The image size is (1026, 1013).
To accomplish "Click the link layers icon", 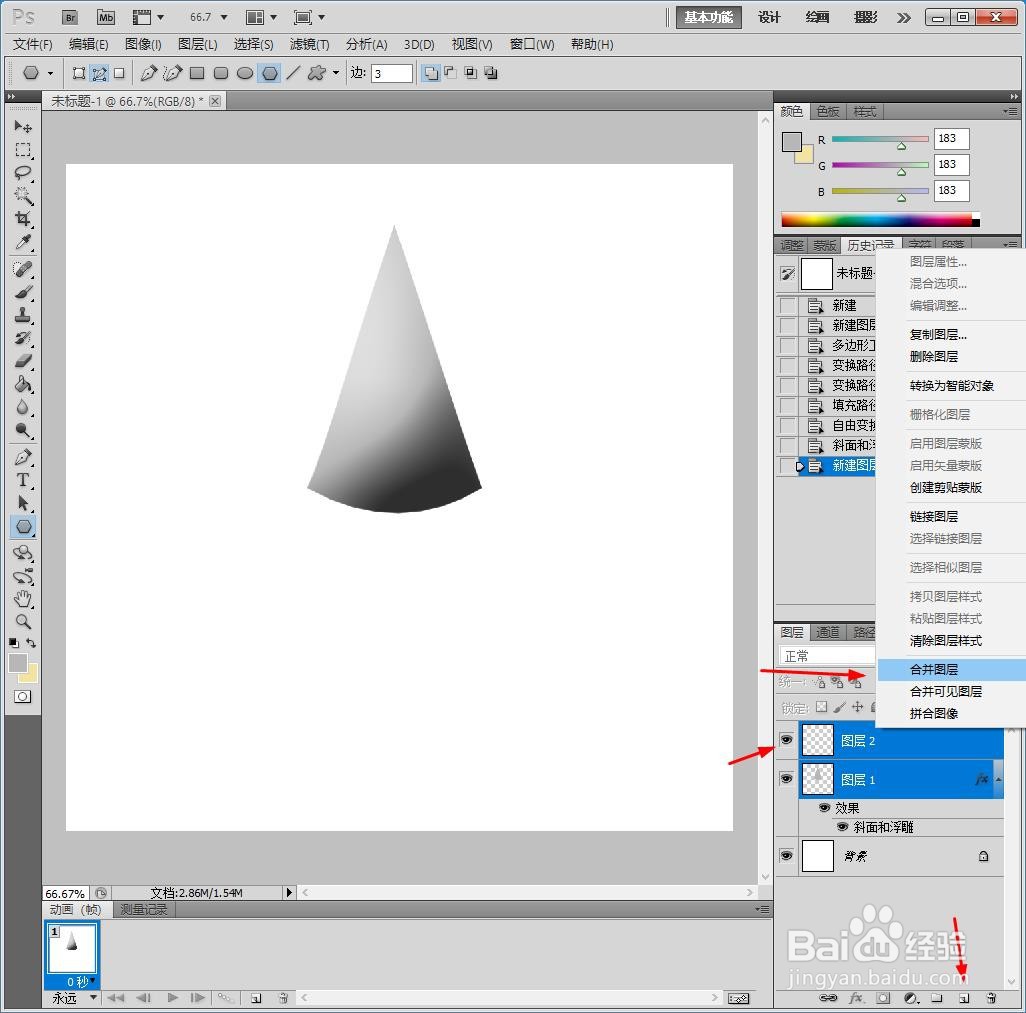I will coord(828,998).
